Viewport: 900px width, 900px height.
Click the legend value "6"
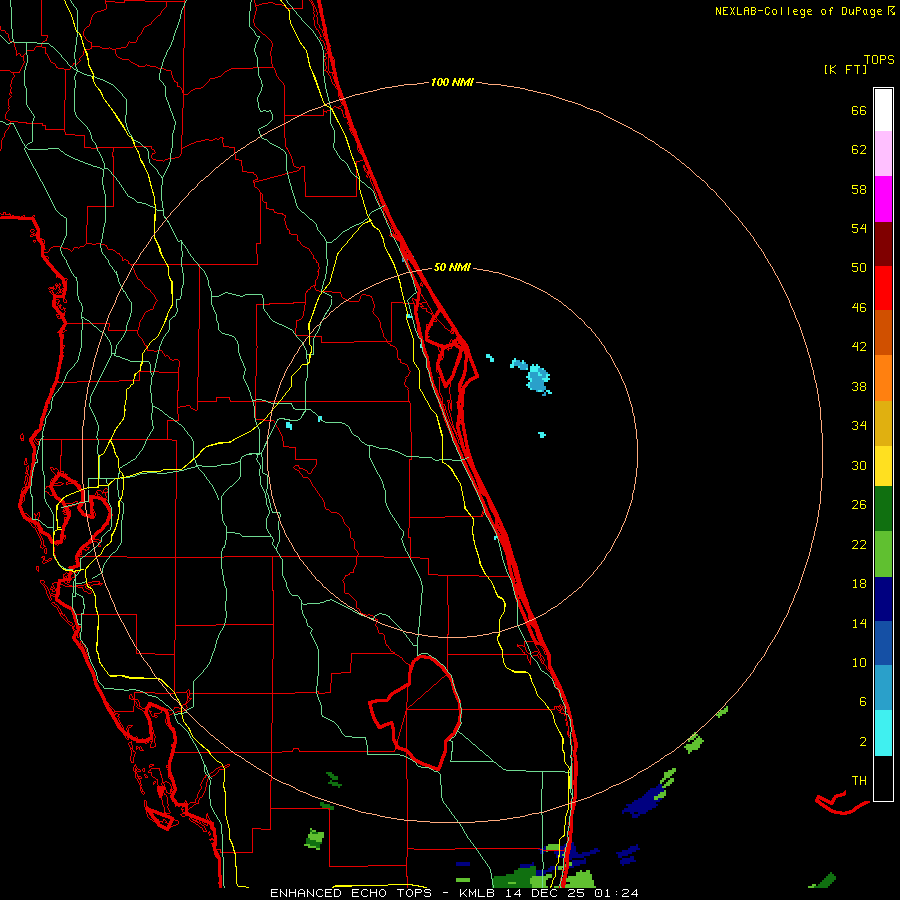[x=862, y=701]
